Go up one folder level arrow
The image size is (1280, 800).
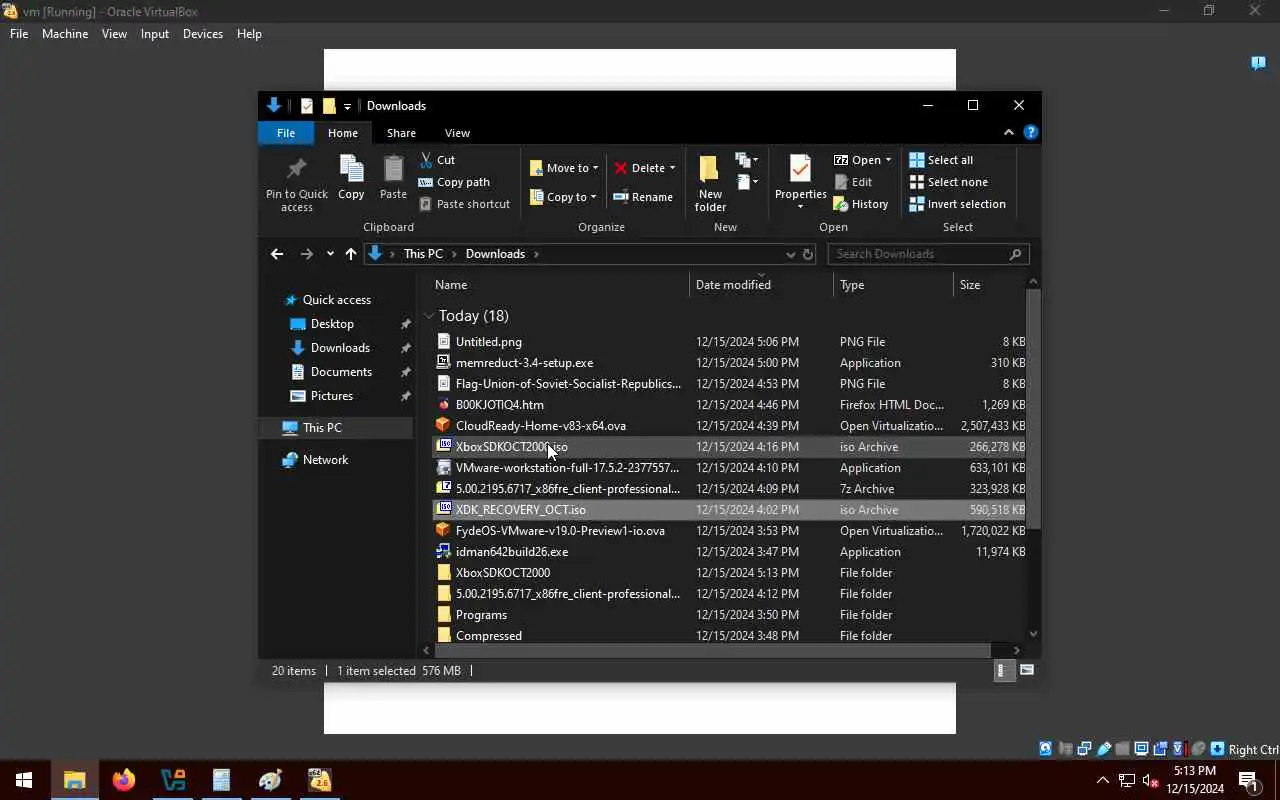coord(351,254)
